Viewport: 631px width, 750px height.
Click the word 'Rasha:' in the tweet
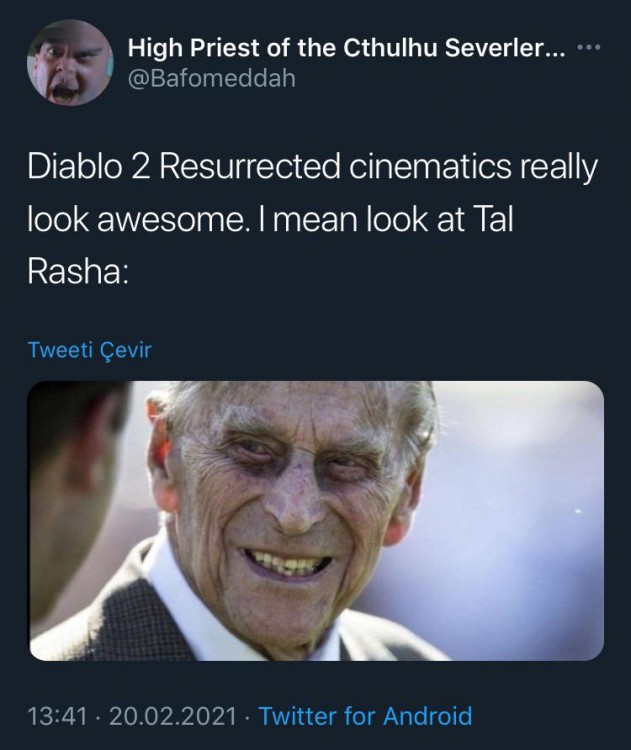pyautogui.click(x=78, y=273)
